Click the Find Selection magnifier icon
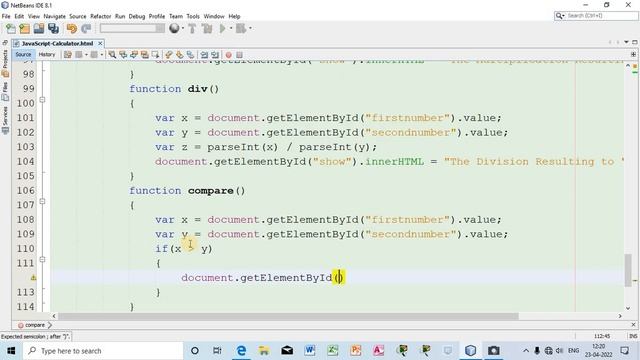 tap(112, 55)
